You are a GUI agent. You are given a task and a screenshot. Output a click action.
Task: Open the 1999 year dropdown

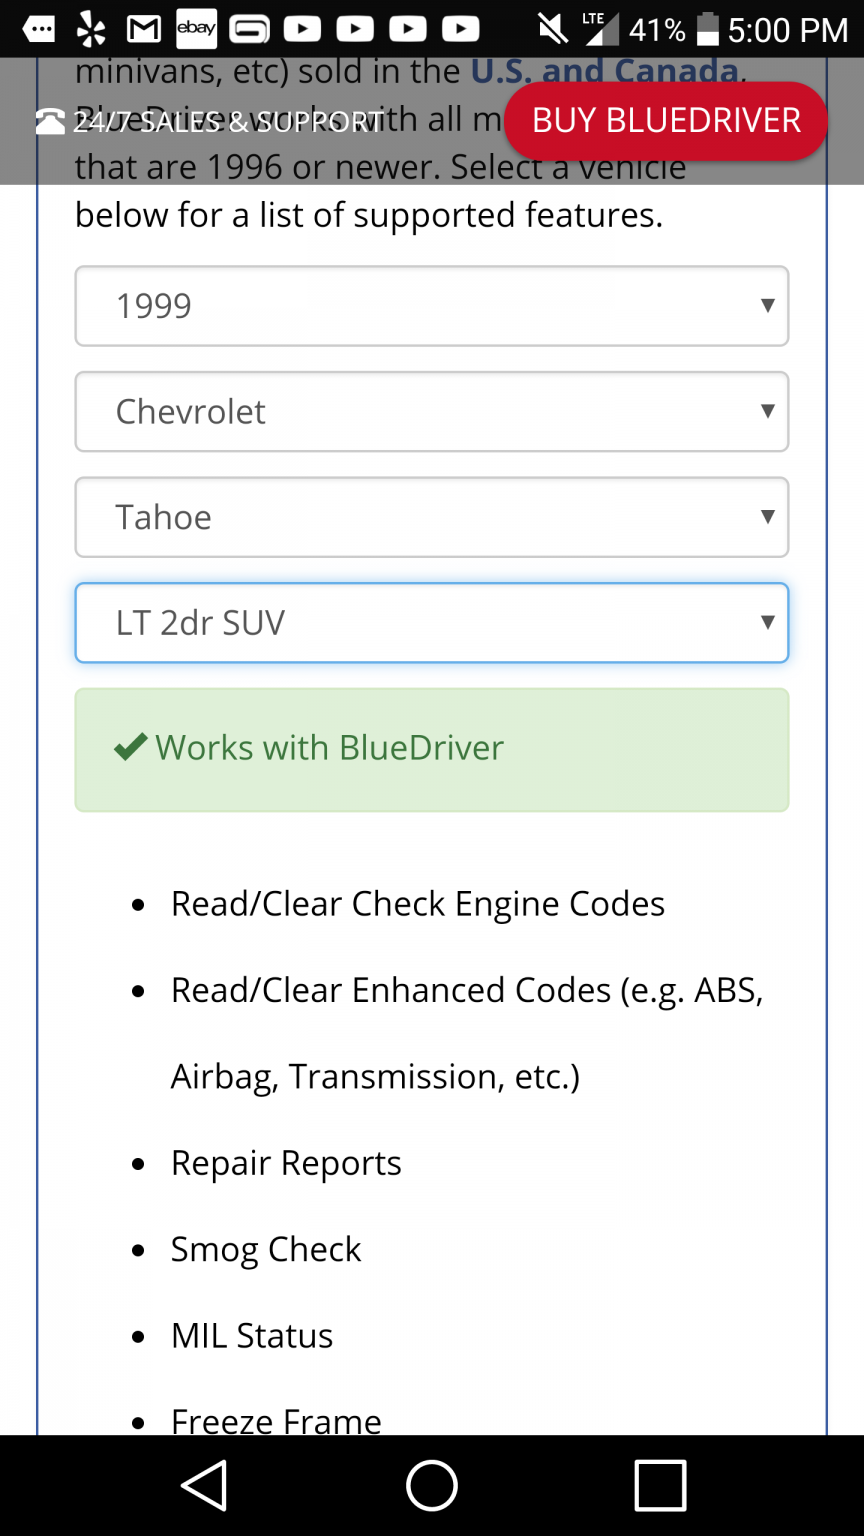click(432, 306)
